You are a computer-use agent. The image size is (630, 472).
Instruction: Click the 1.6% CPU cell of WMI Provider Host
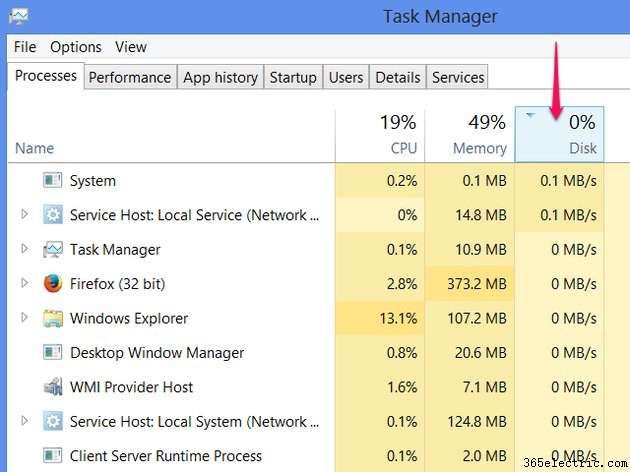[380, 387]
